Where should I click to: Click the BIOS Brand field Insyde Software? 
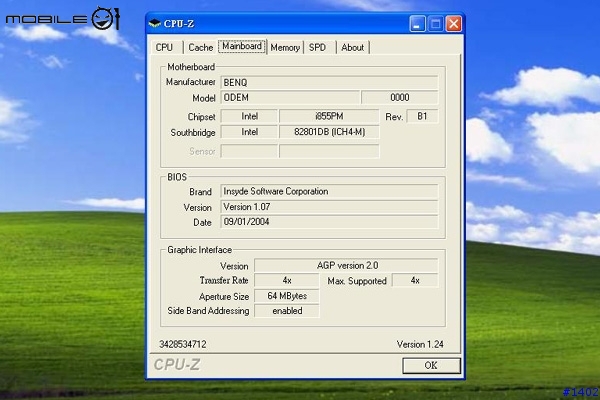[x=329, y=191]
